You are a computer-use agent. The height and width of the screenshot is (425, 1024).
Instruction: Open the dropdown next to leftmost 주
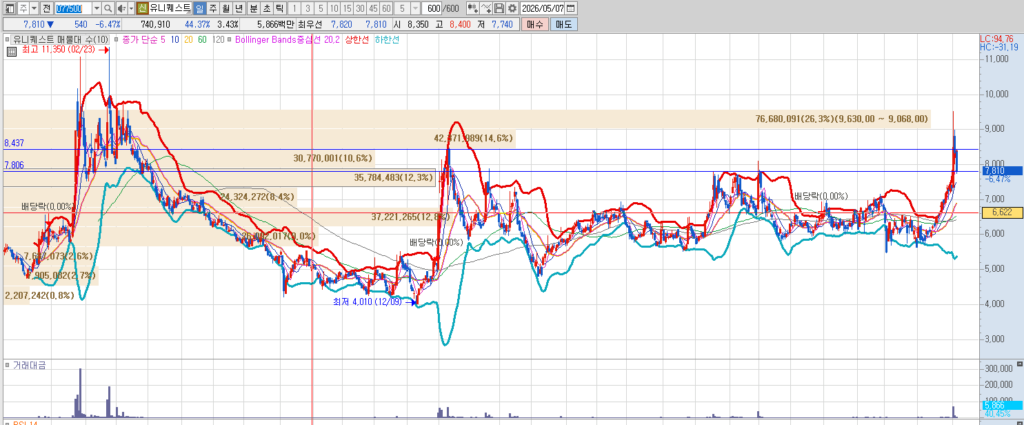tap(35, 8)
